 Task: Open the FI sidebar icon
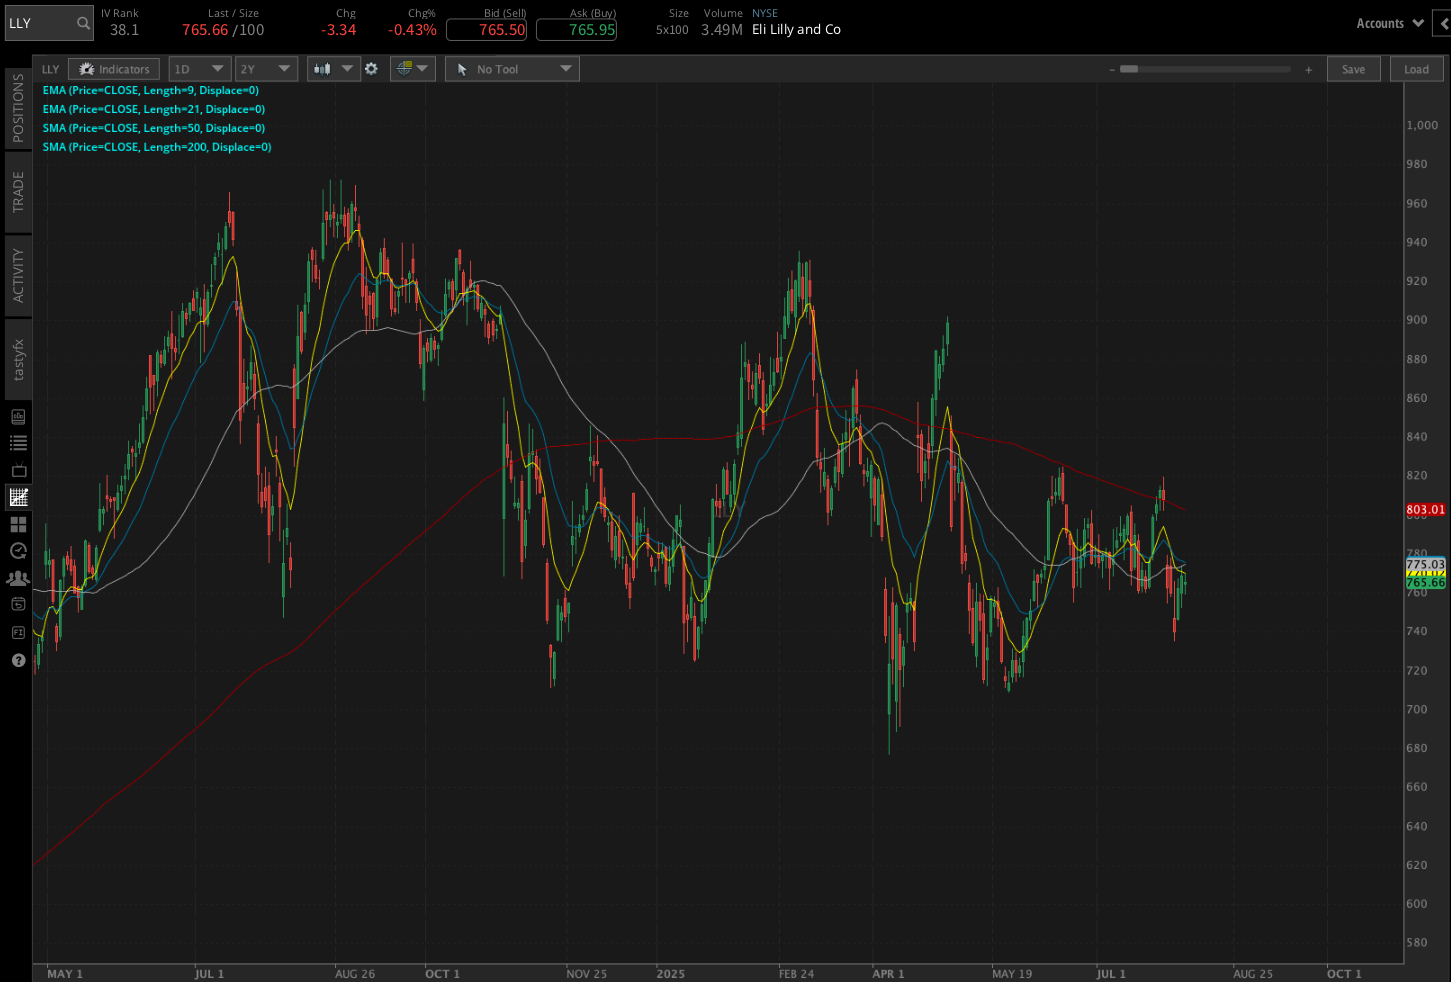pos(18,632)
